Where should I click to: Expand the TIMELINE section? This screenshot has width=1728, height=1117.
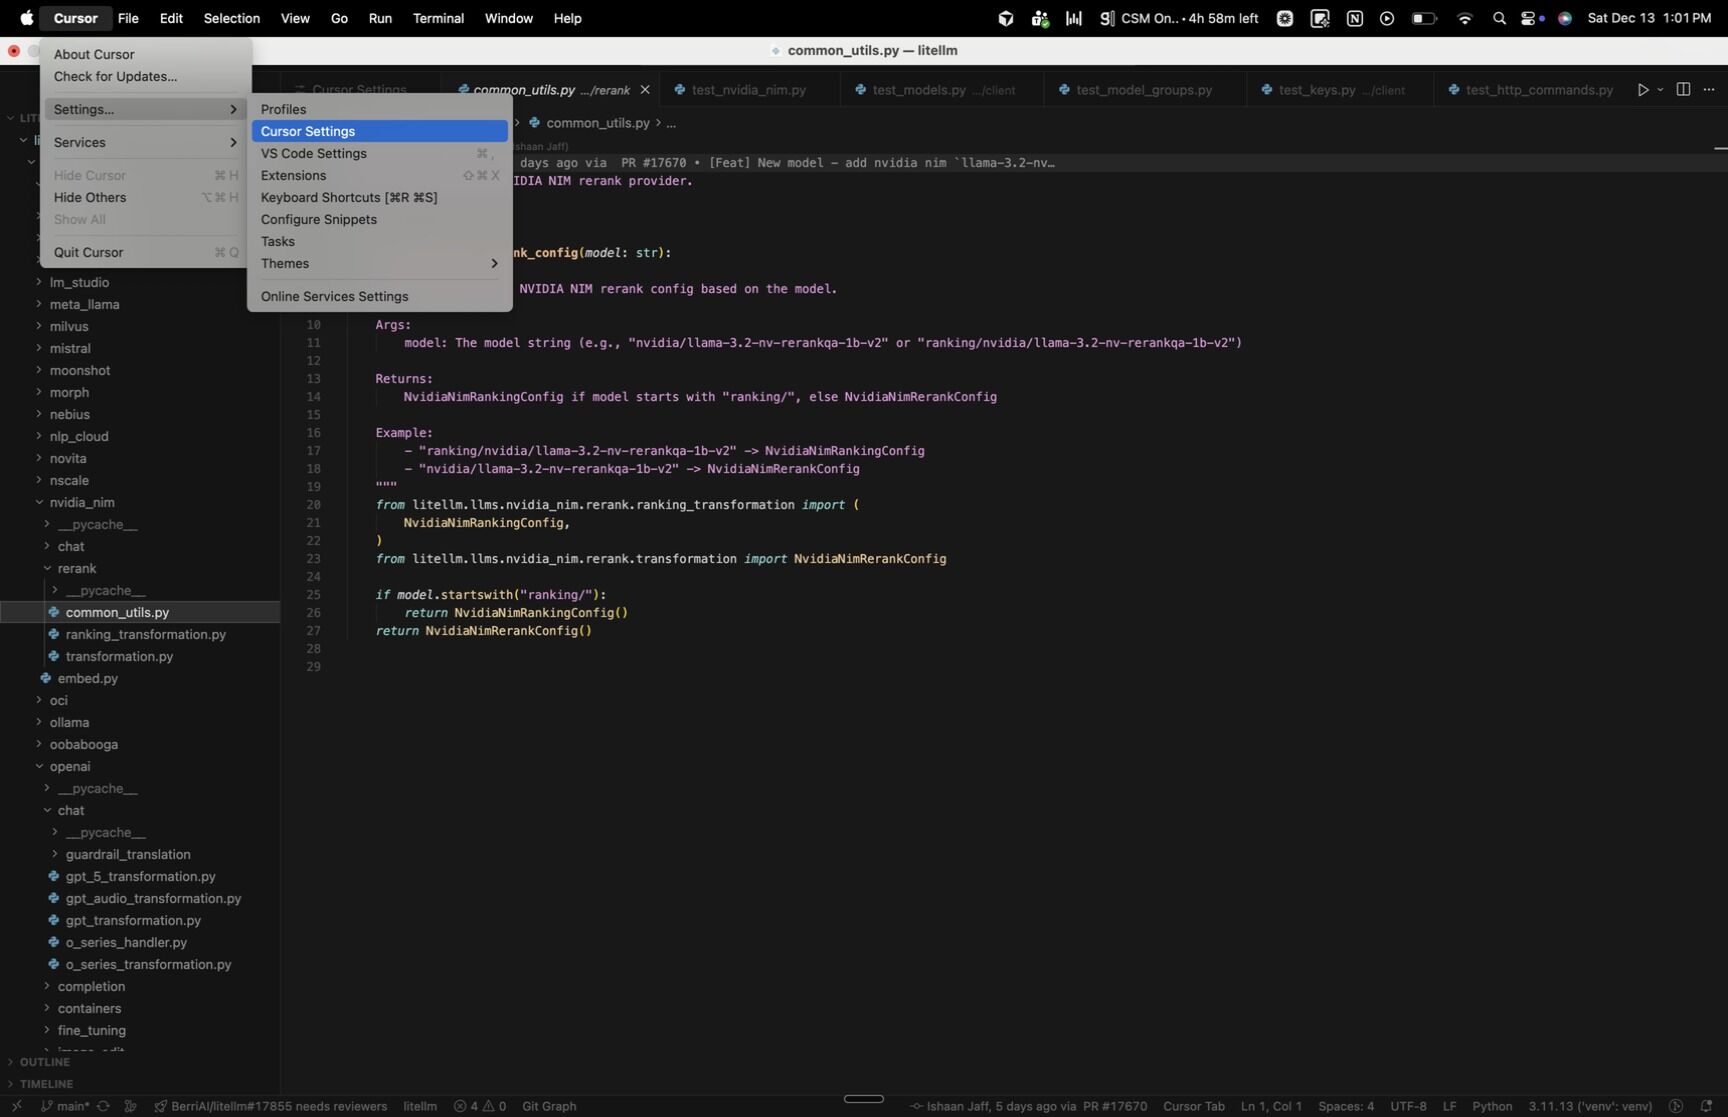coord(47,1084)
